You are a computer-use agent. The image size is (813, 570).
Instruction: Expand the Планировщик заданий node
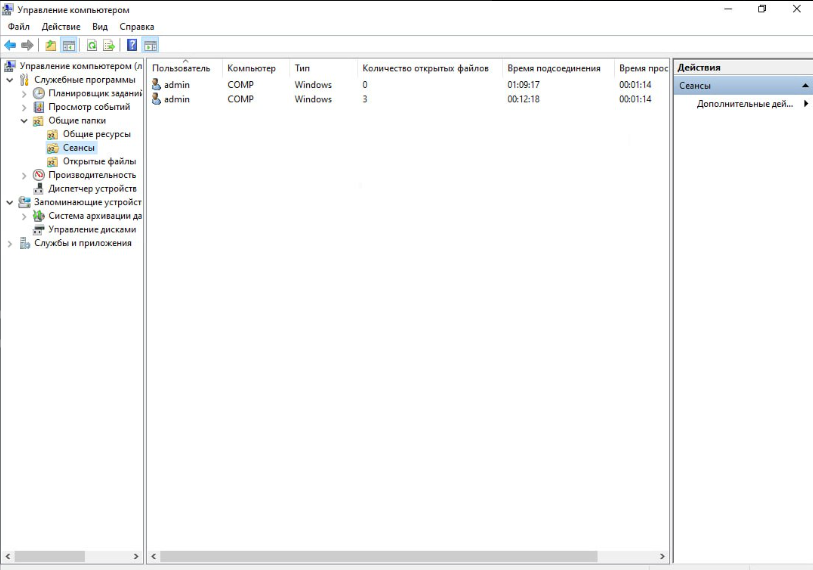(x=24, y=94)
